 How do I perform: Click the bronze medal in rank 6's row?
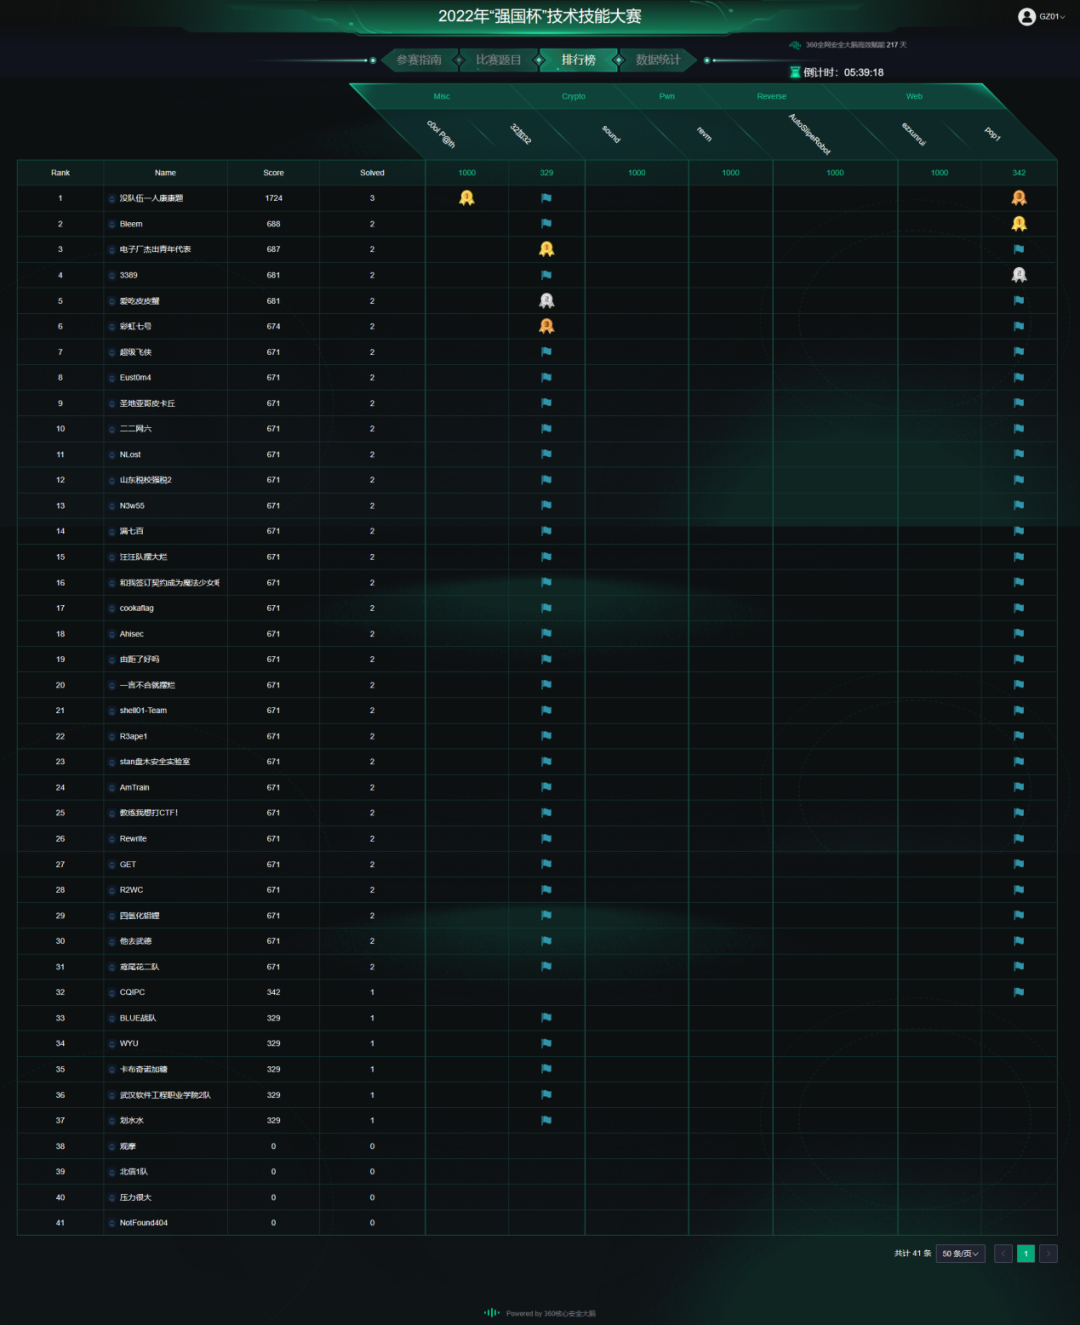point(546,326)
